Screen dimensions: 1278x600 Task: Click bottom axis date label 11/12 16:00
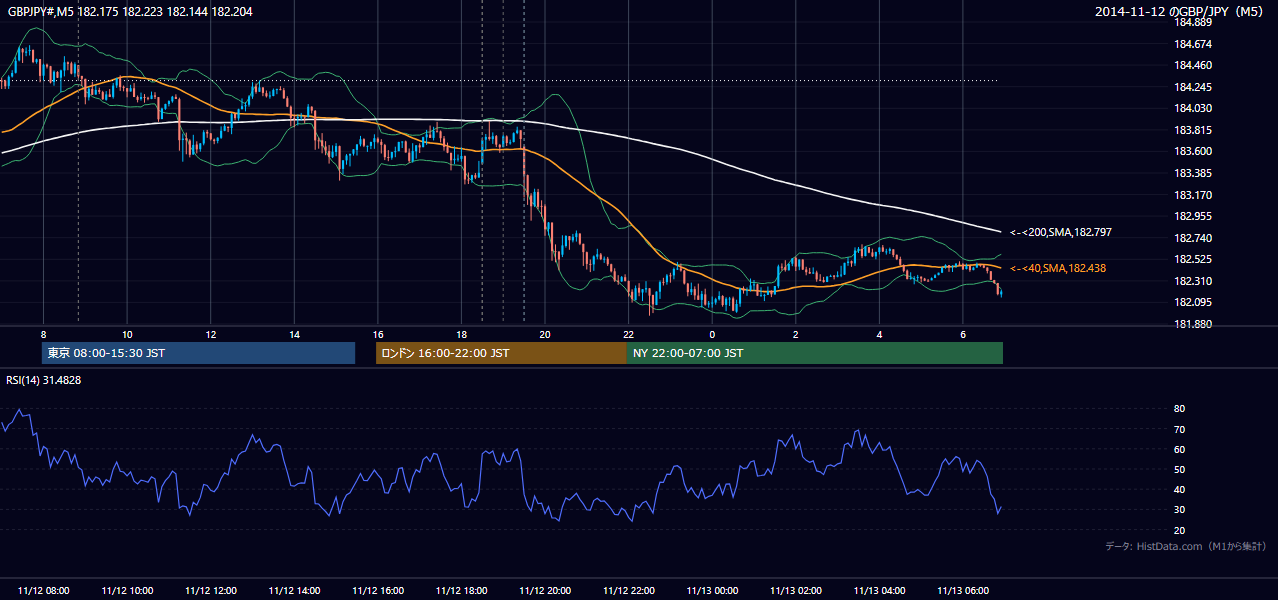tap(378, 591)
